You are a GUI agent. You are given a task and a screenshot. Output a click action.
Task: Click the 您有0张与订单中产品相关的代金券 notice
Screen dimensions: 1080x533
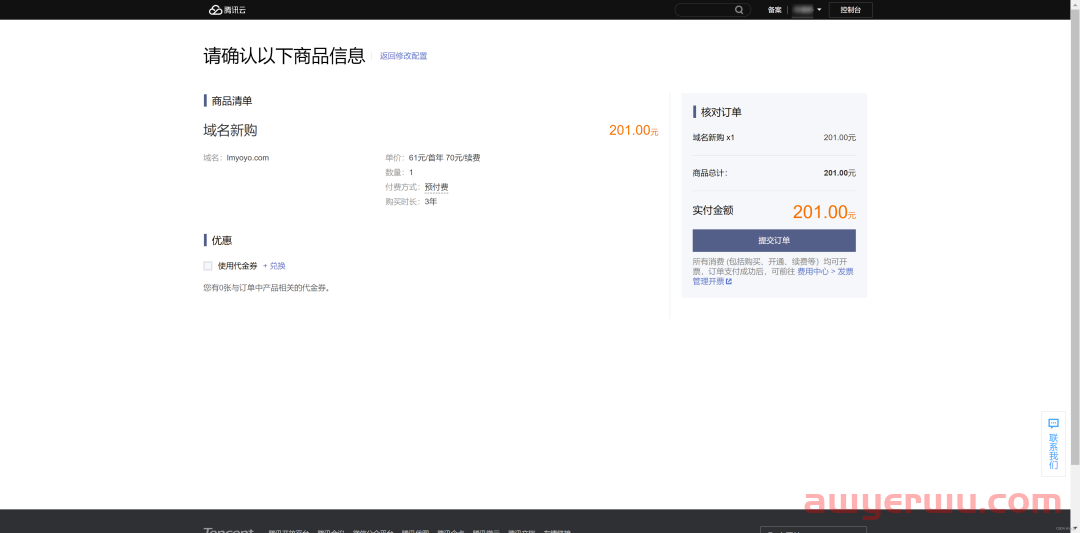[x=267, y=288]
